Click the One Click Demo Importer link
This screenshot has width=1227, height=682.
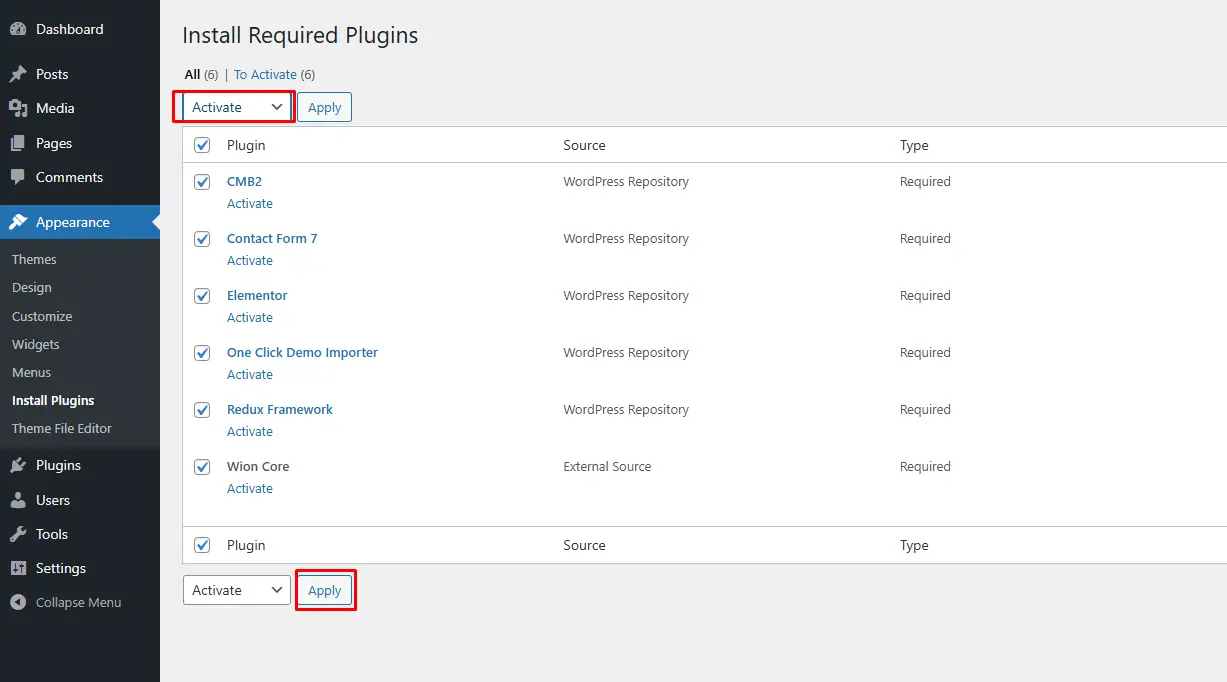(x=302, y=353)
